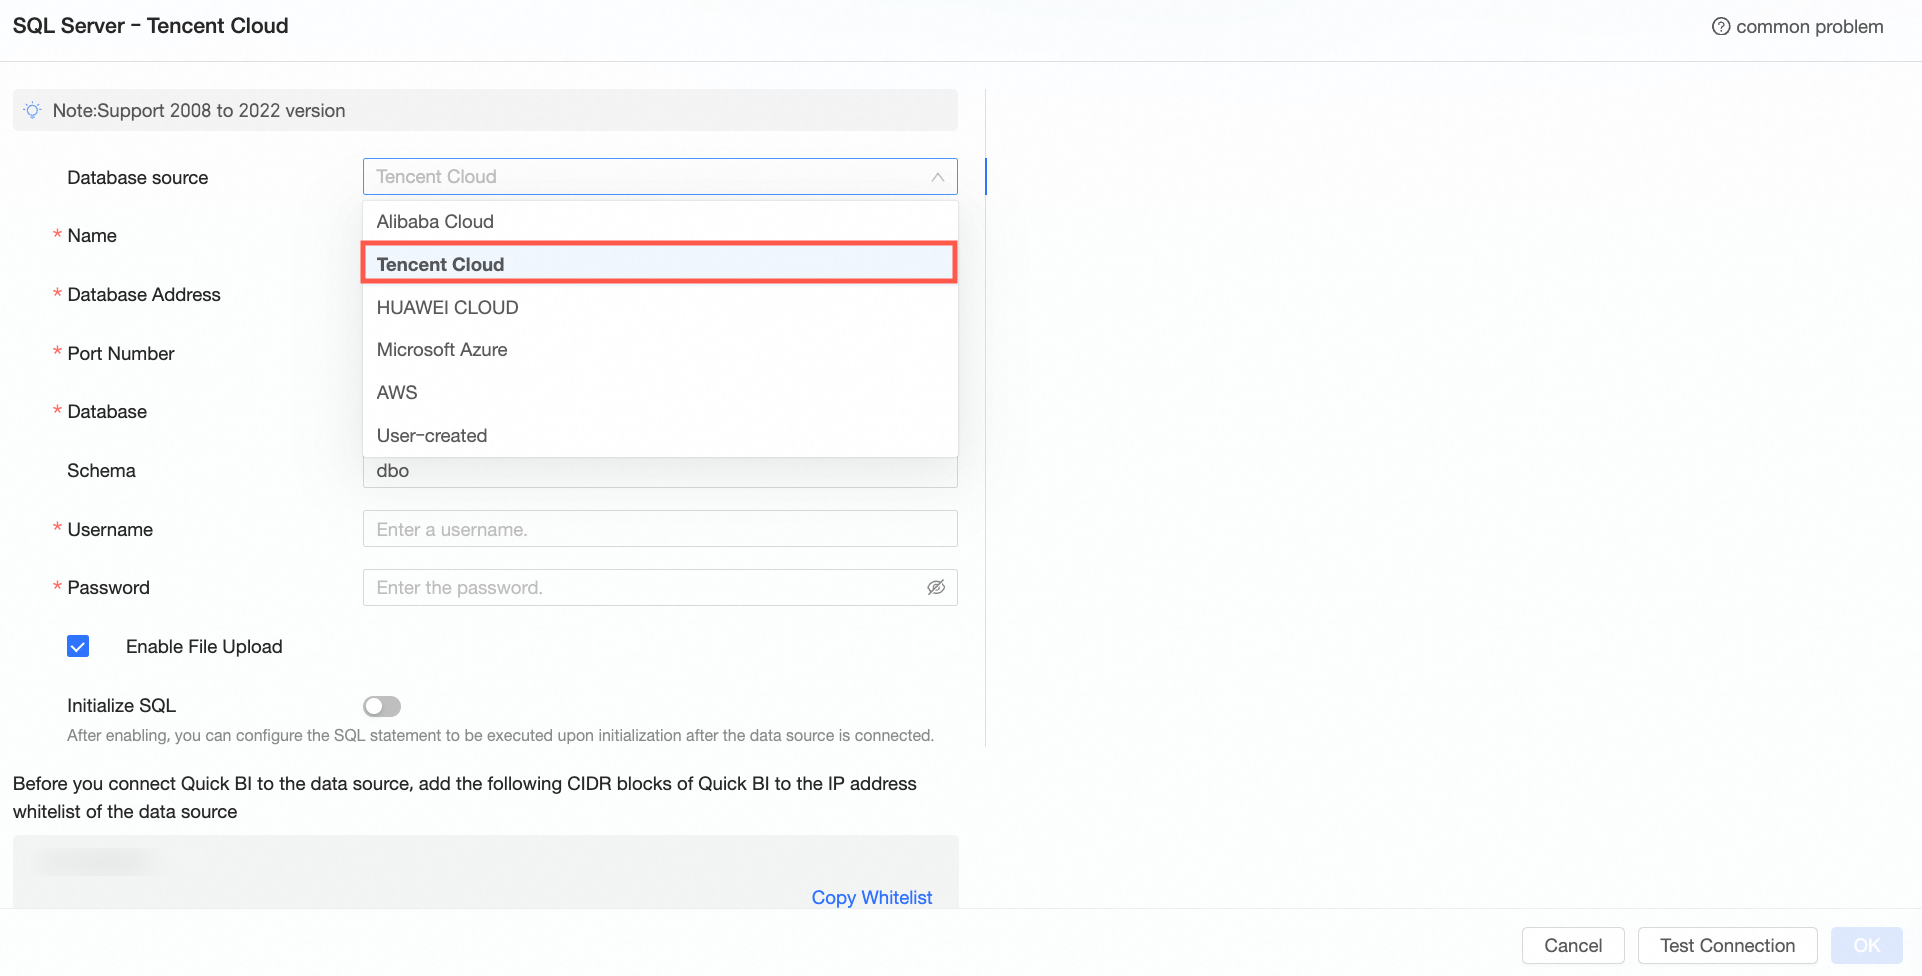Open the common problem link text

1809,27
